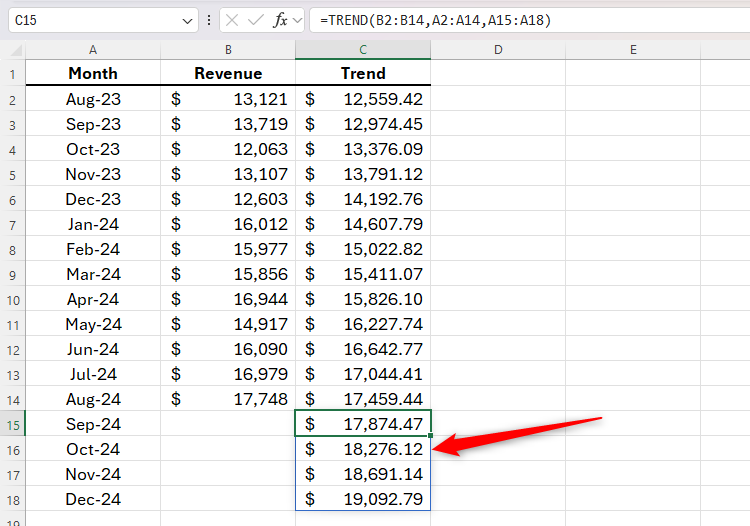Image resolution: width=750 pixels, height=526 pixels.
Task: Select row 15 header
Action: pyautogui.click(x=13, y=424)
